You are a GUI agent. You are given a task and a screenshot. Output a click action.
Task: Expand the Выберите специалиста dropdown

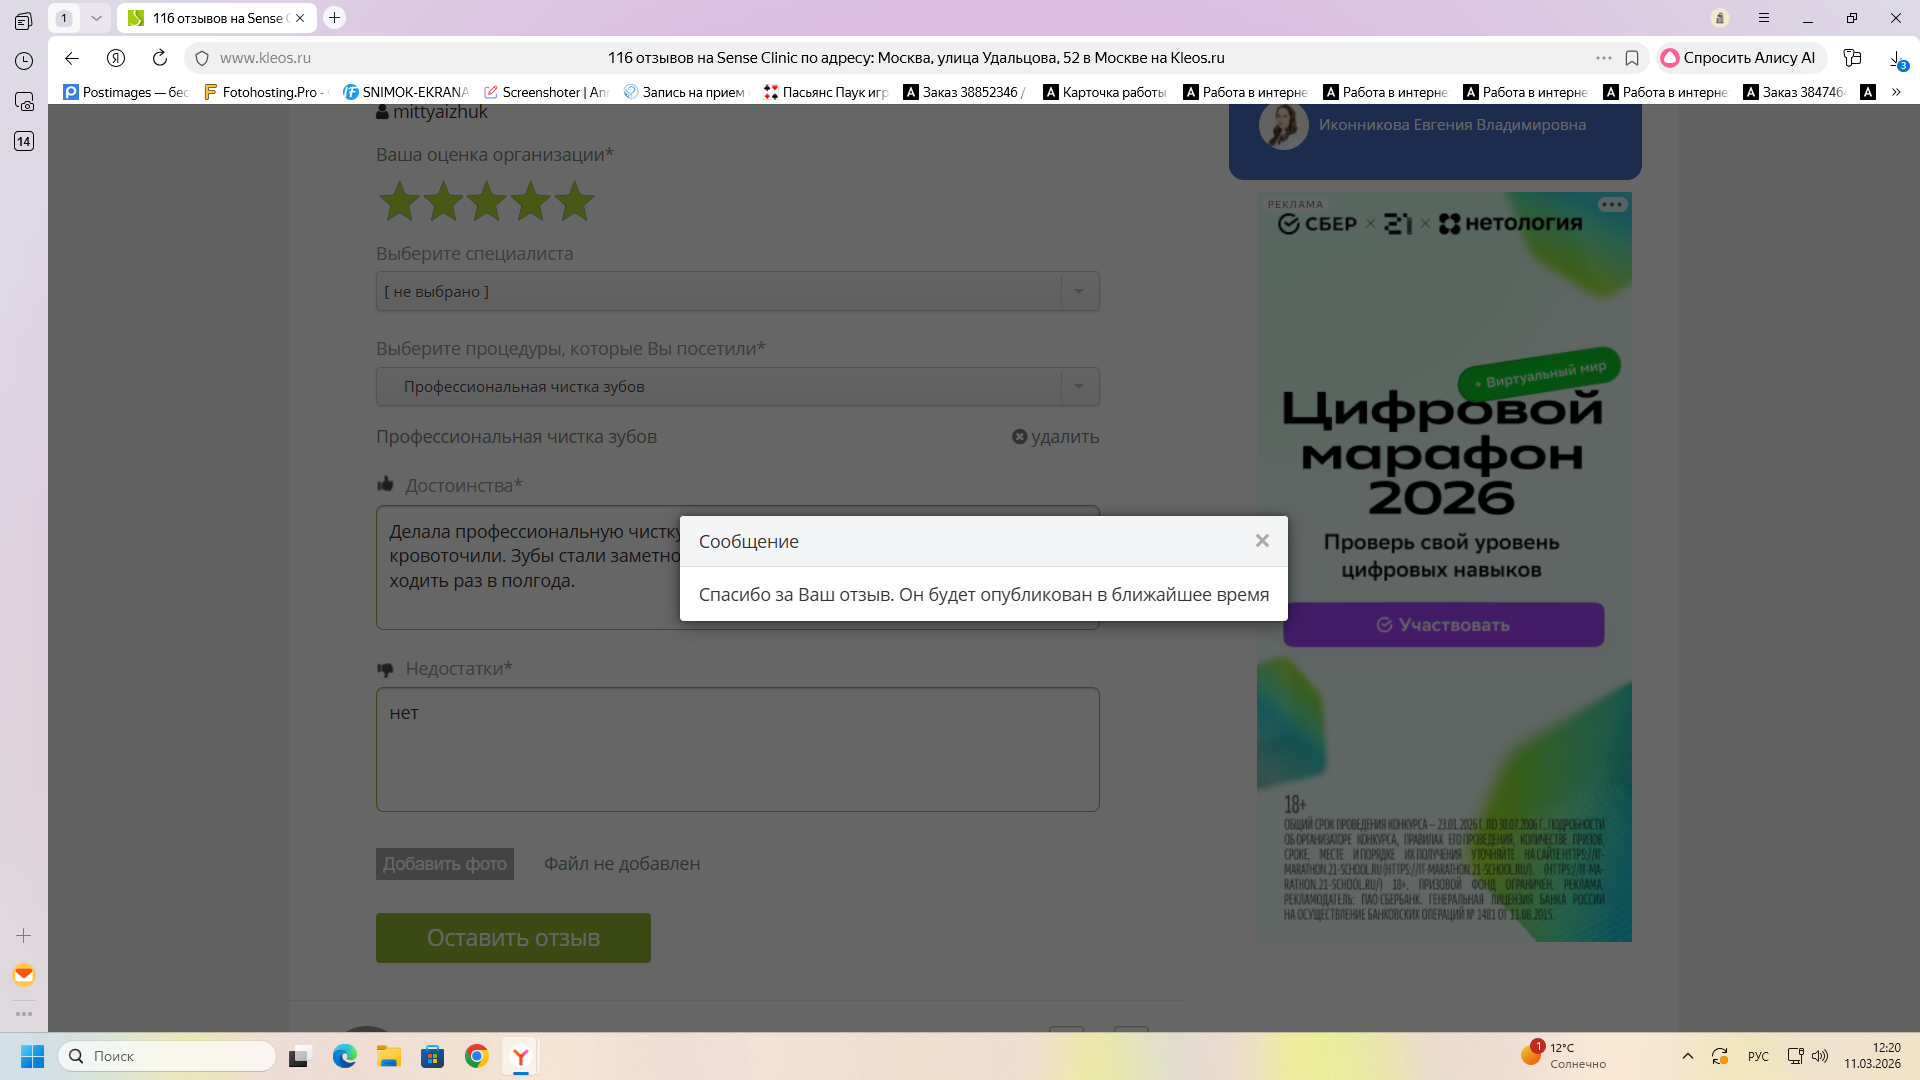(x=1079, y=291)
